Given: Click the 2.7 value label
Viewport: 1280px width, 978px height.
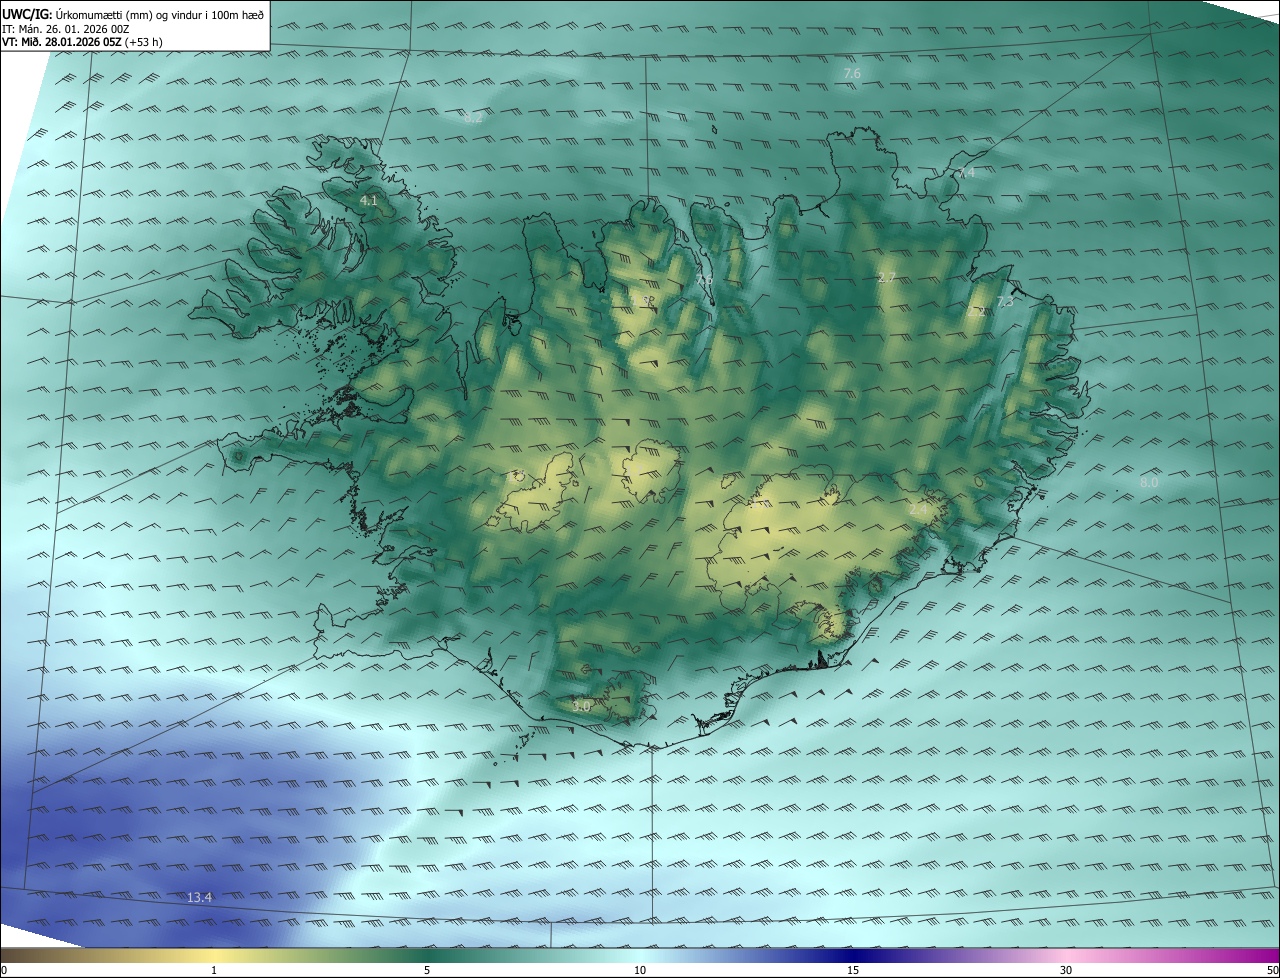Looking at the screenshot, I should pos(886,278).
